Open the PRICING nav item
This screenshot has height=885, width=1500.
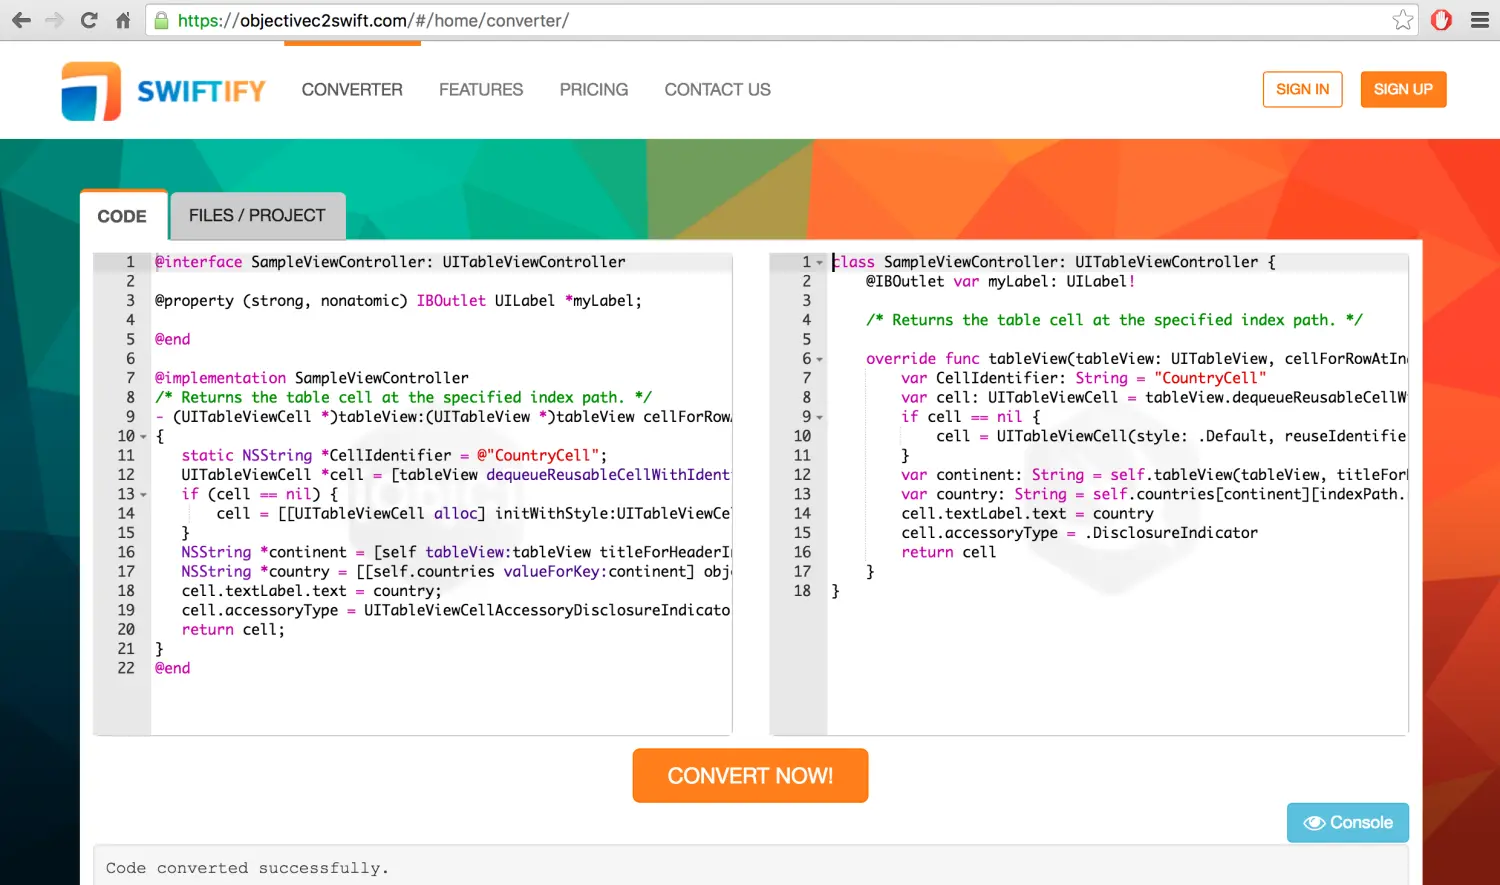click(594, 90)
